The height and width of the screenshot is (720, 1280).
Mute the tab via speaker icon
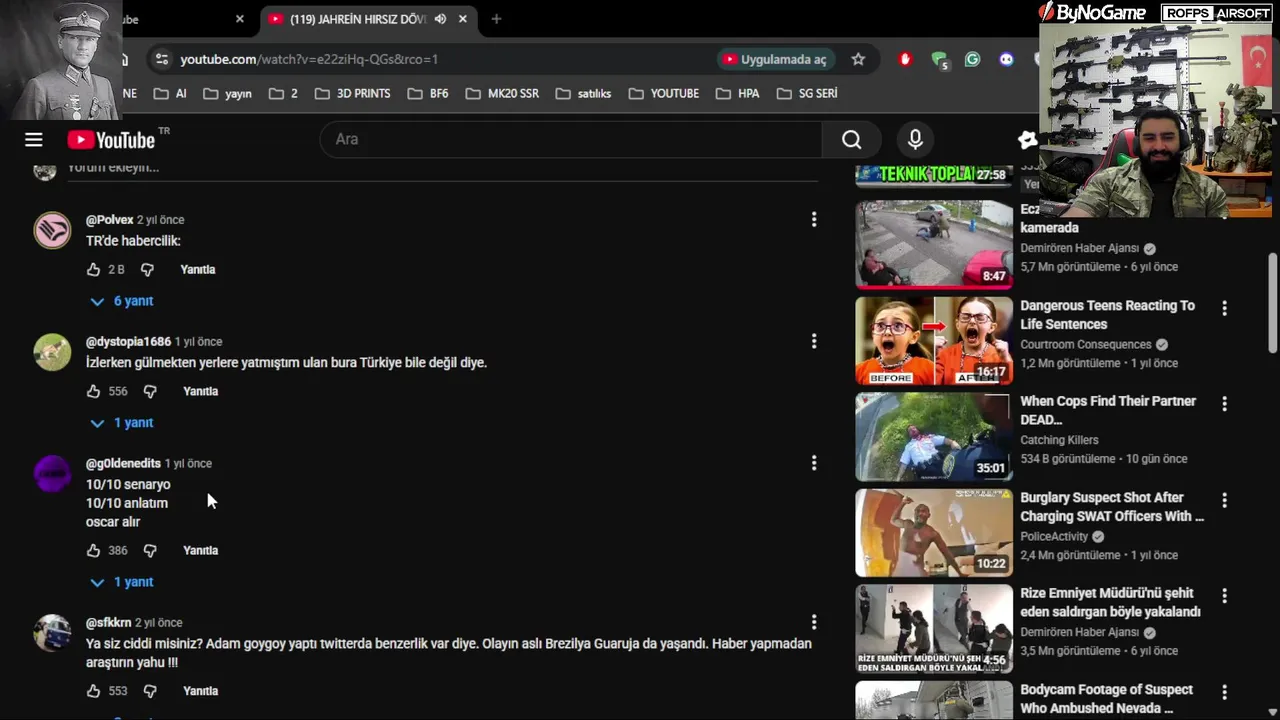tap(440, 19)
